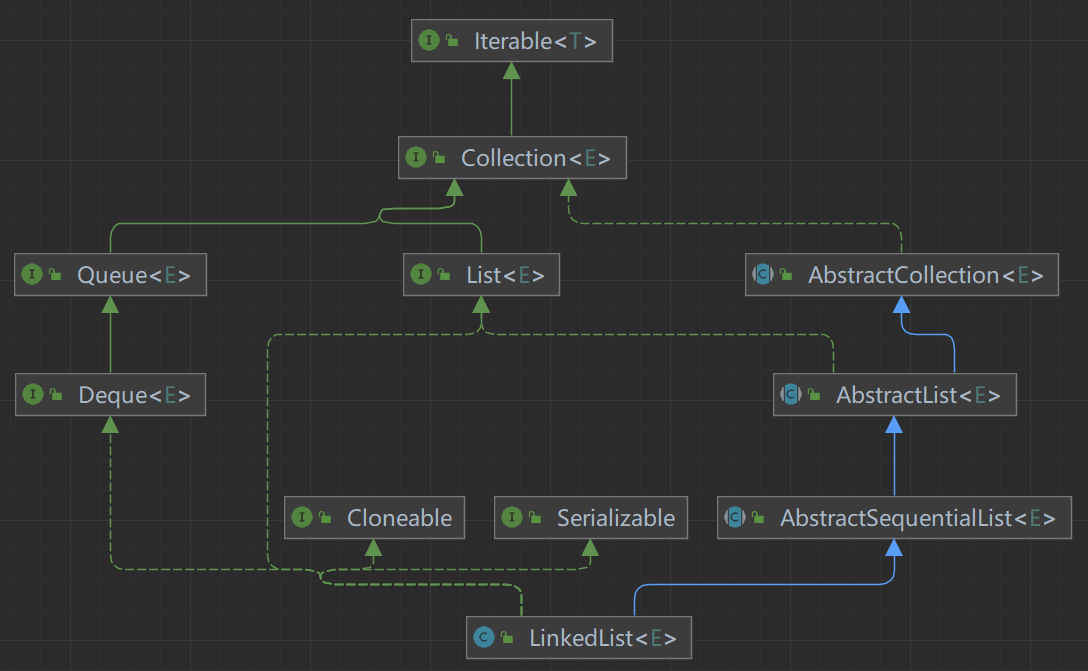1088x671 pixels.
Task: Select the Iterable<T> node label
Action: (x=535, y=41)
